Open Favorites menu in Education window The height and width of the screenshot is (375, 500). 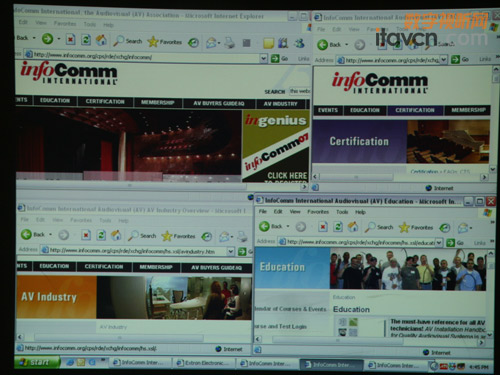click(x=318, y=212)
